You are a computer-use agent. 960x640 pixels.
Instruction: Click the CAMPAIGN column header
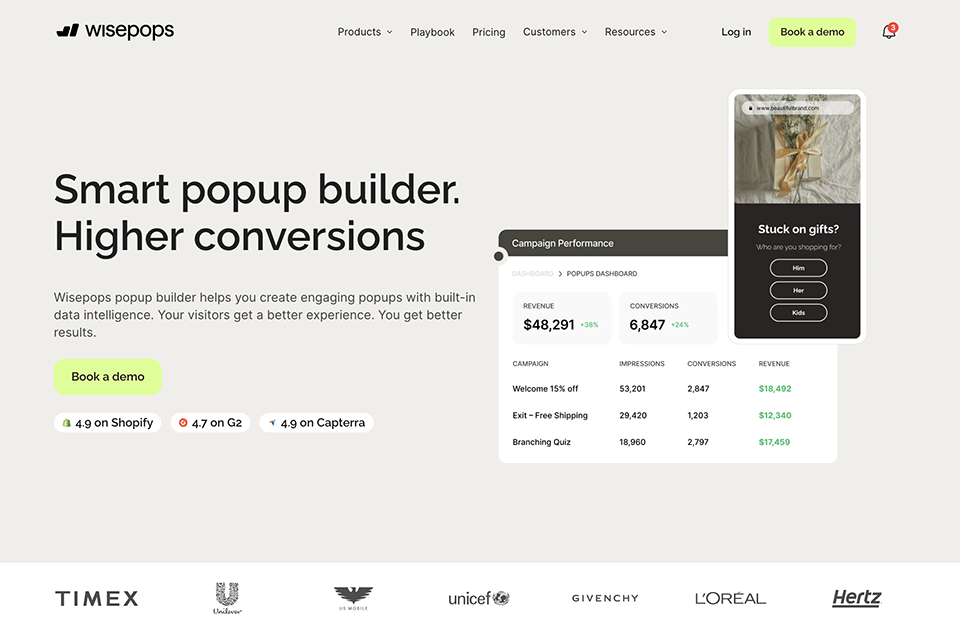point(530,364)
